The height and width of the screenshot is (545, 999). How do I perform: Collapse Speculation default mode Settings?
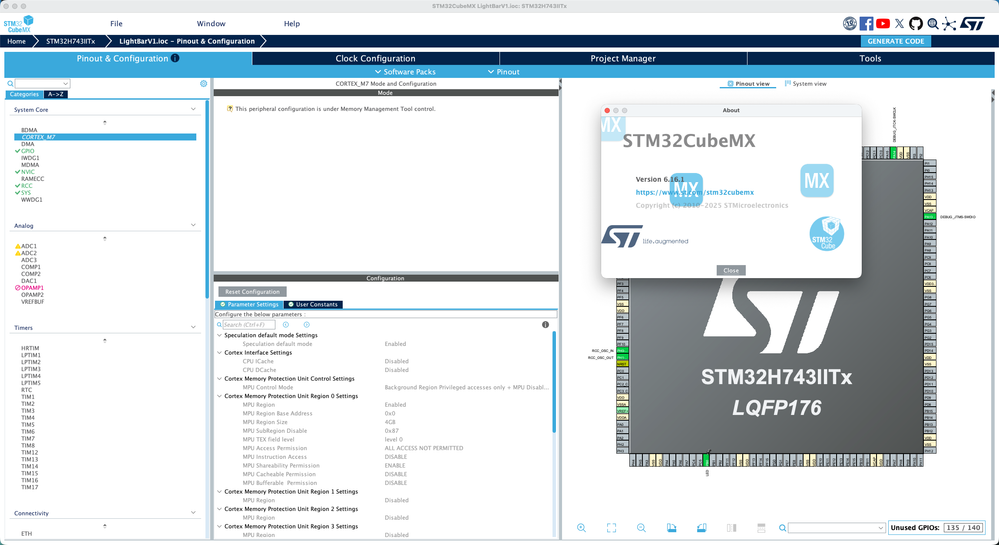[220, 335]
